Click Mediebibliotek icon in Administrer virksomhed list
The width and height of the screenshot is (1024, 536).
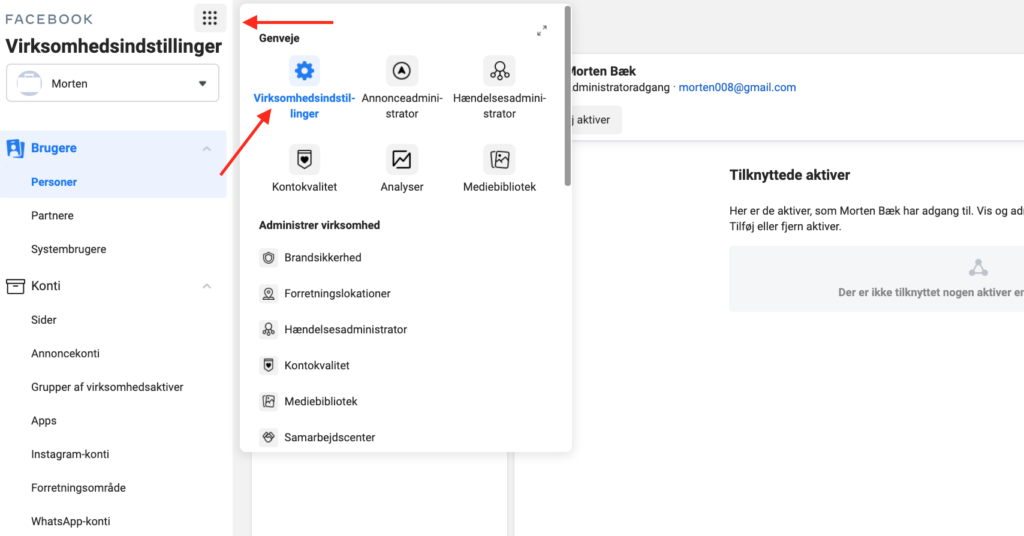(x=268, y=402)
